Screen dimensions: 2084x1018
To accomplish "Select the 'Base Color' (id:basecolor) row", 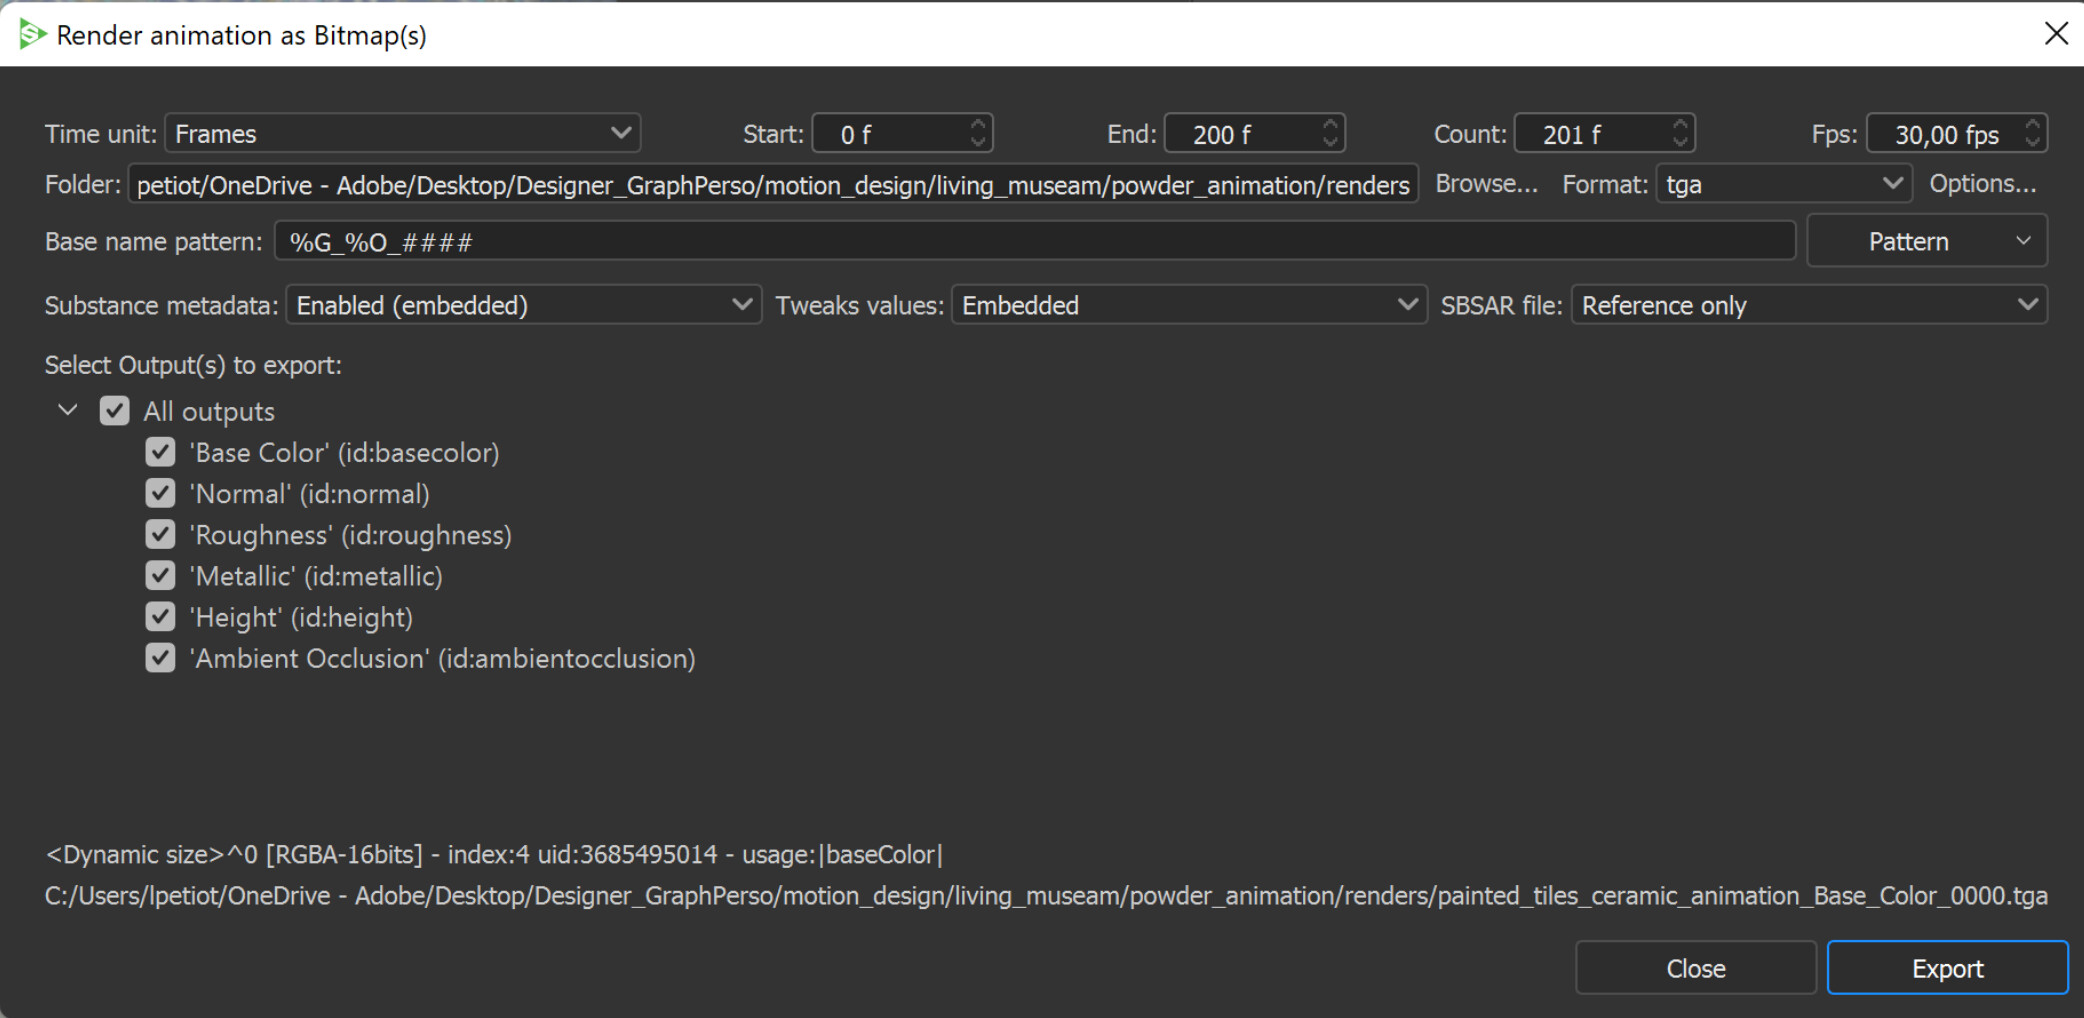I will click(344, 453).
